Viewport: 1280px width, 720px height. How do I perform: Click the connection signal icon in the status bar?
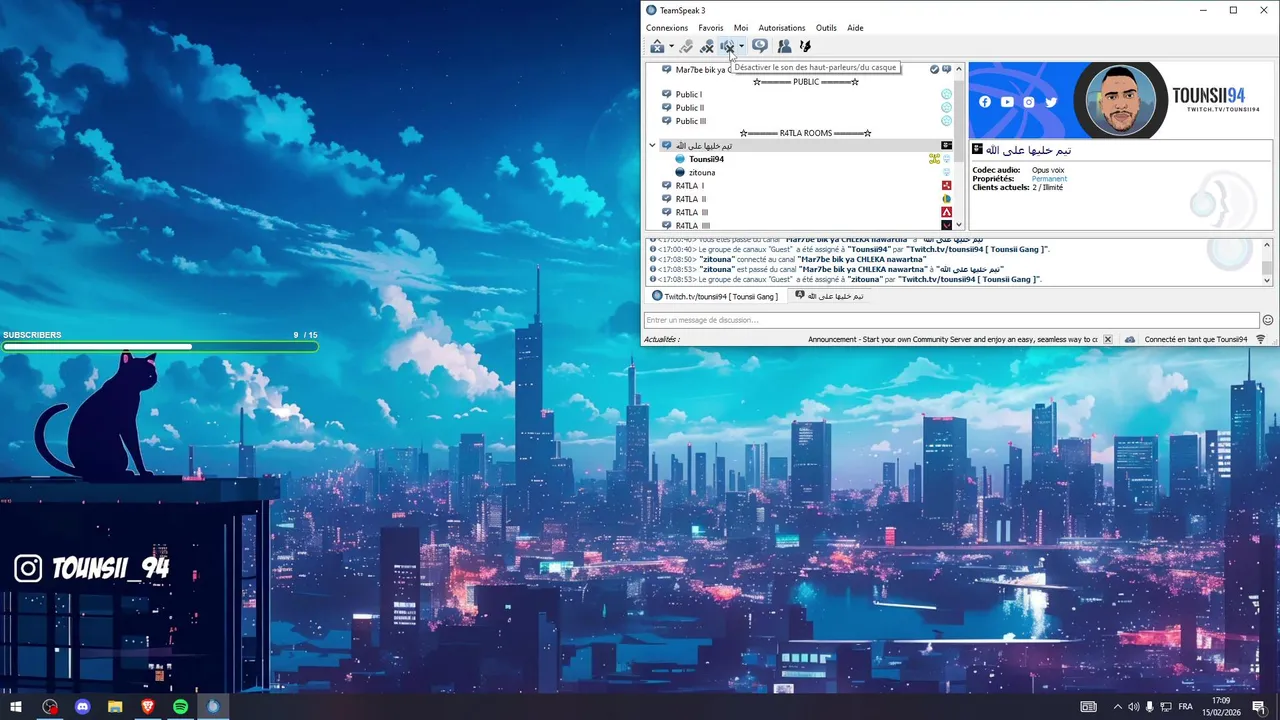[1261, 339]
